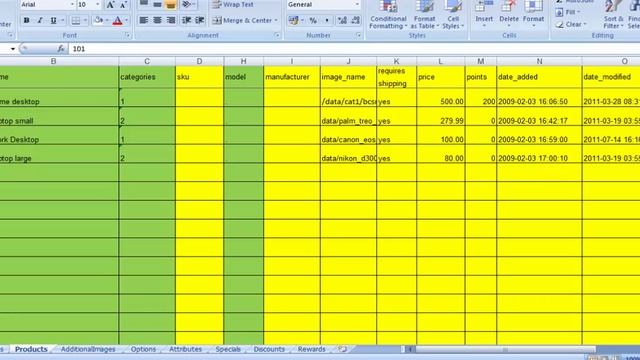This screenshot has height=360, width=640.
Task: Click the Insert Worksheet tab icon
Action: click(x=343, y=349)
